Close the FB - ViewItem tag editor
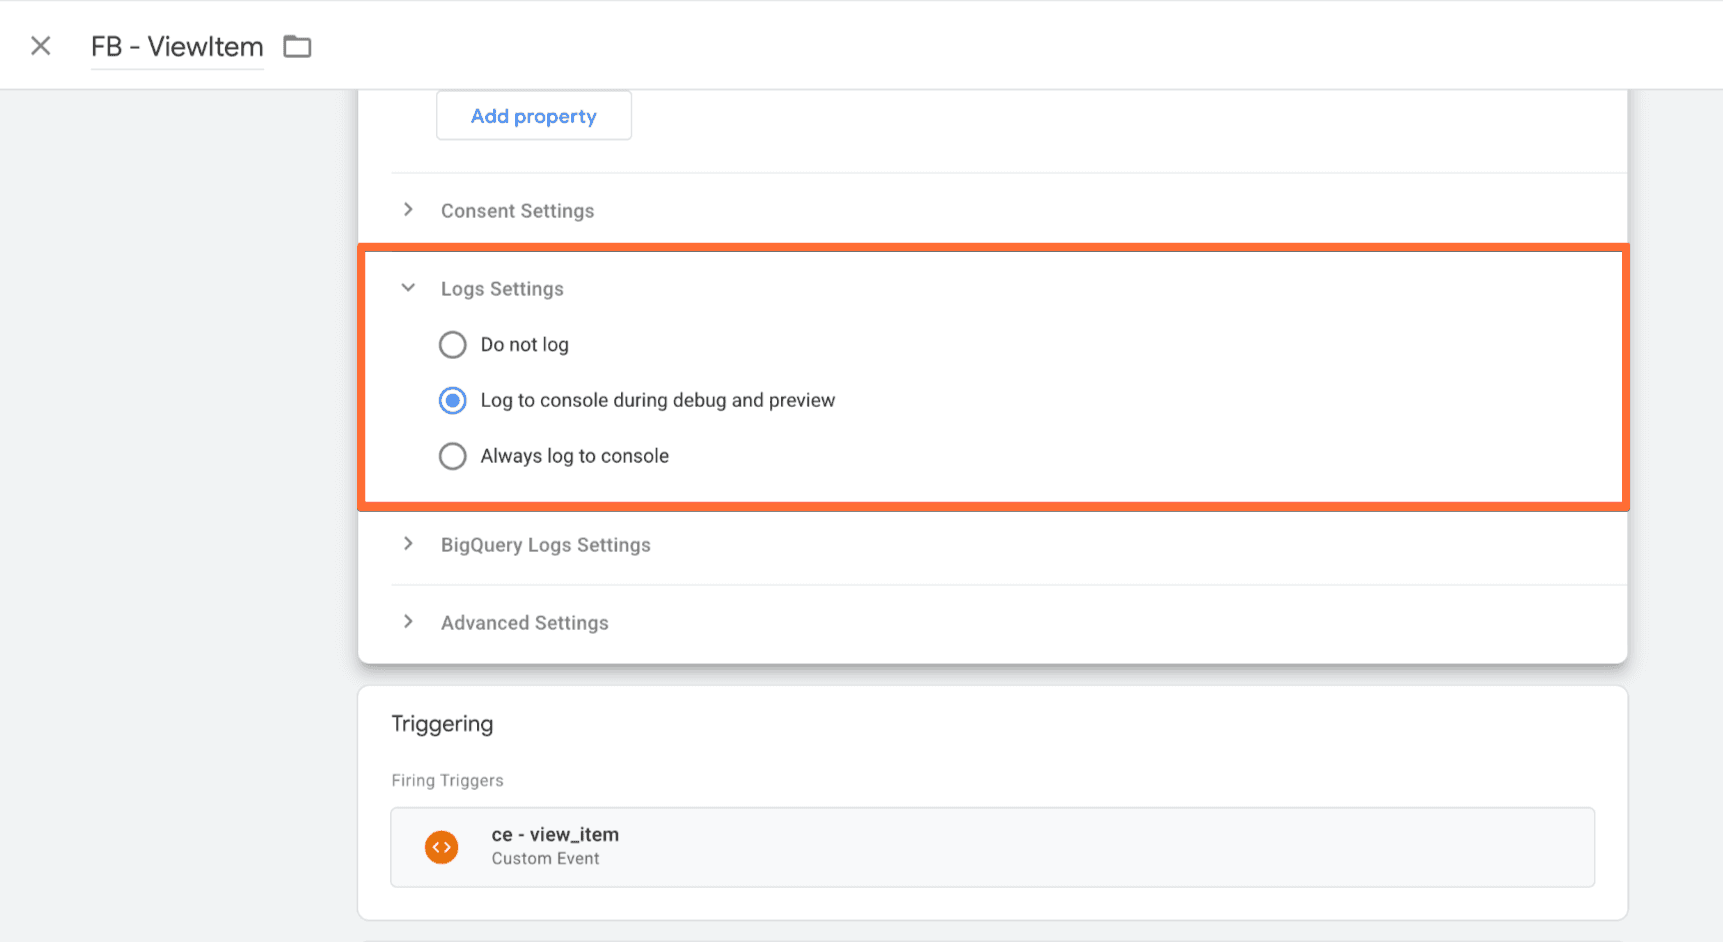 [x=39, y=45]
